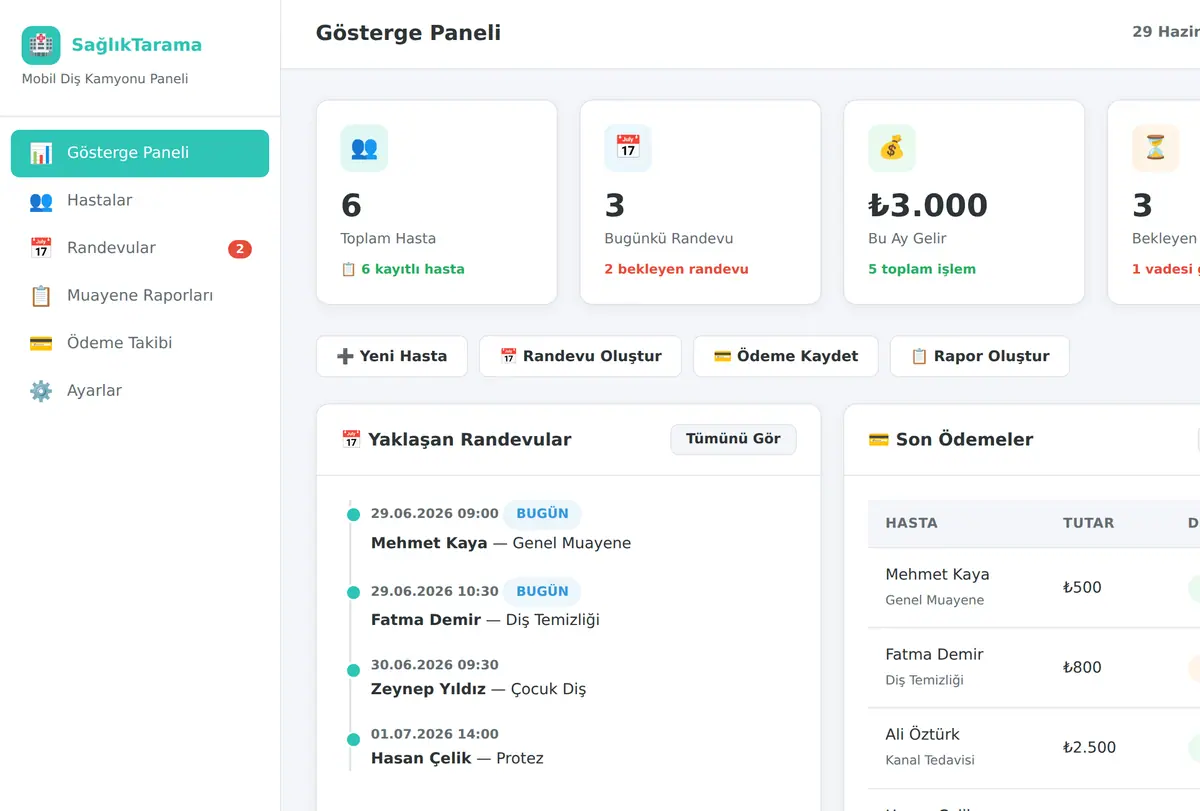The width and height of the screenshot is (1200, 811).
Task: Click the timeline dot for Mehmet Kaya appointment
Action: point(353,515)
